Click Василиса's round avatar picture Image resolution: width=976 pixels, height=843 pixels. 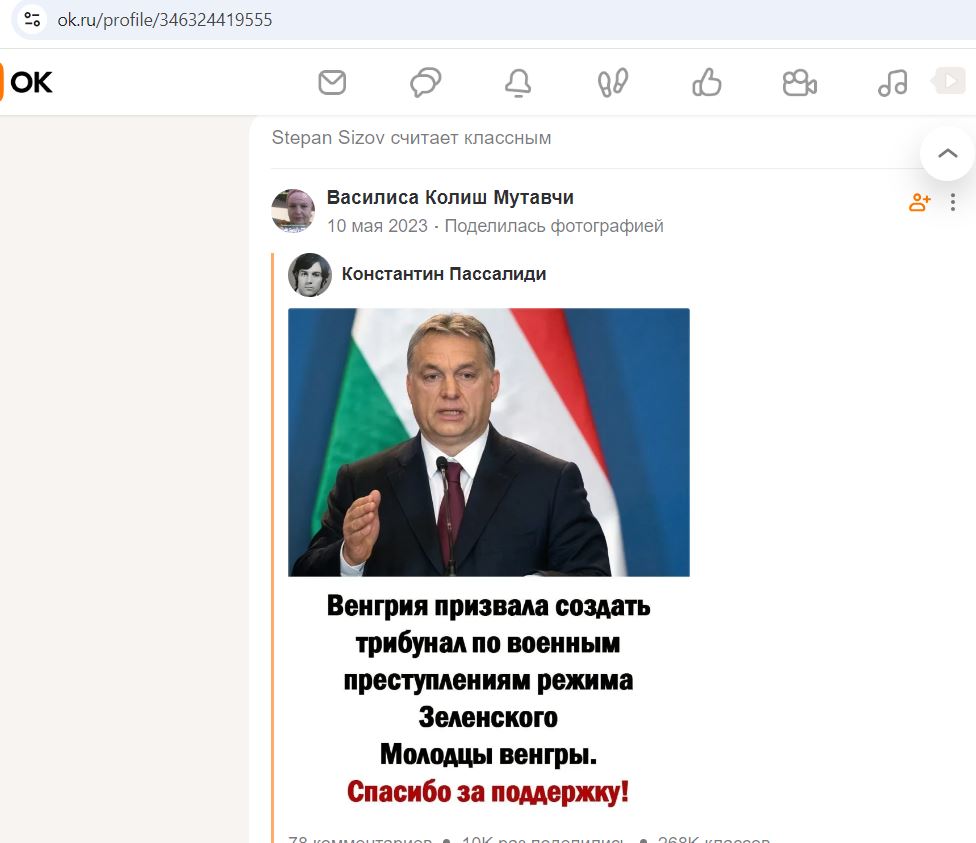pos(293,211)
